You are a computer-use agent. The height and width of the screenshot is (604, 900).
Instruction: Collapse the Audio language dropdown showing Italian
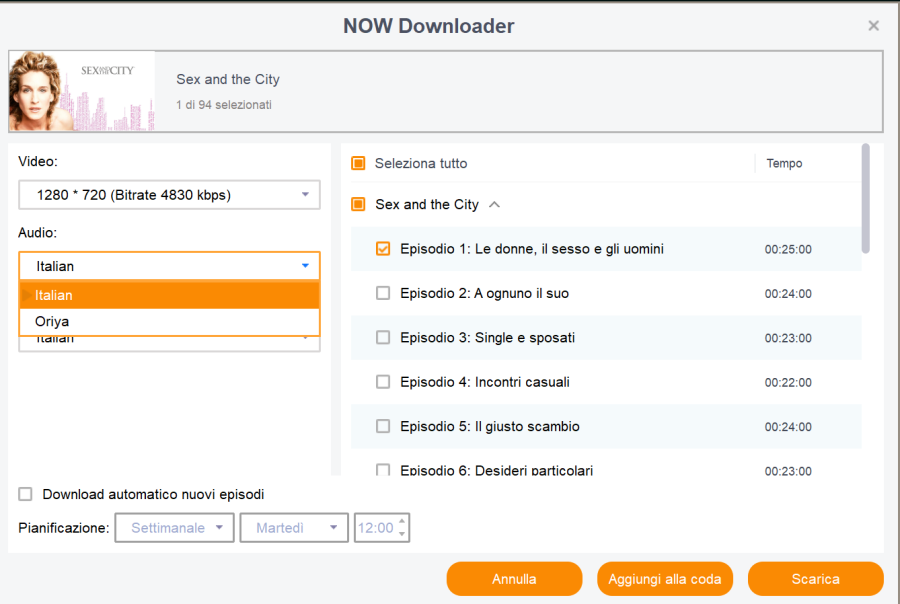coord(169,266)
